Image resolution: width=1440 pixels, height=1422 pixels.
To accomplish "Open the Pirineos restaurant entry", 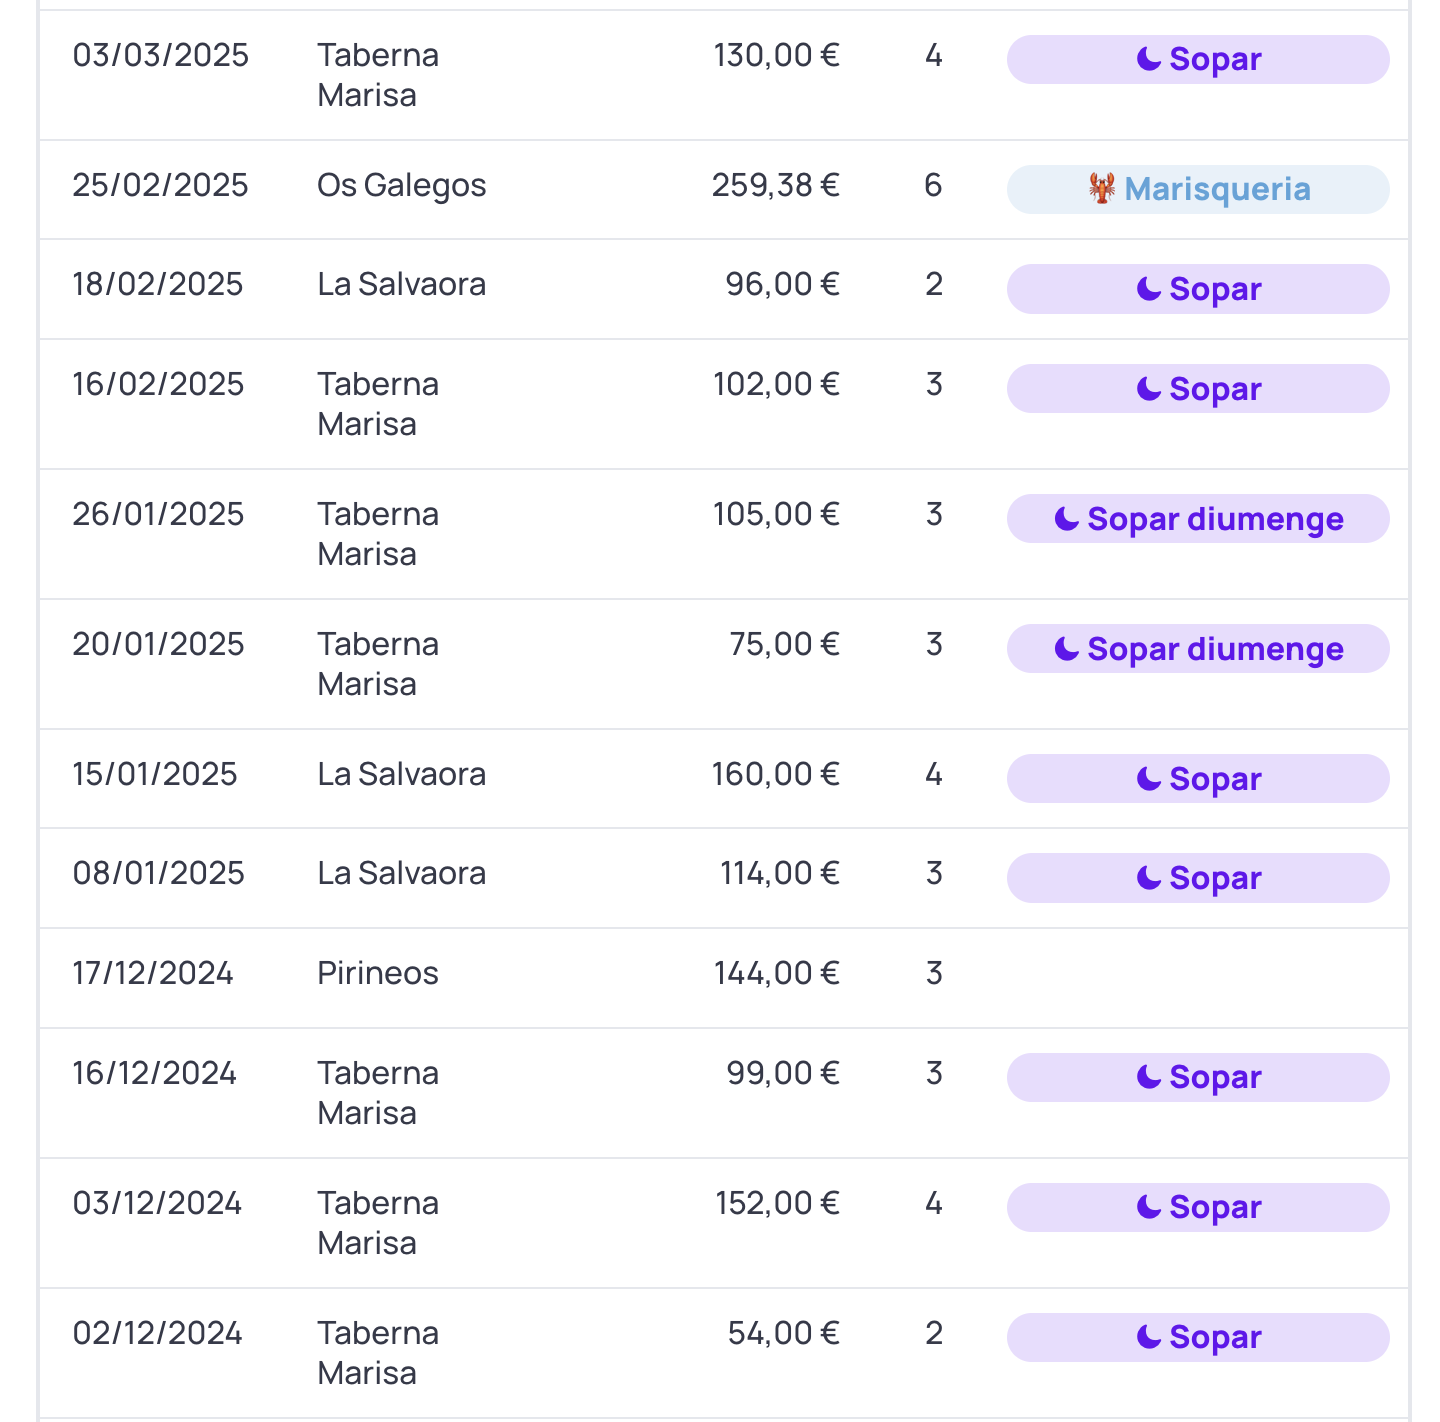I will pos(378,973).
